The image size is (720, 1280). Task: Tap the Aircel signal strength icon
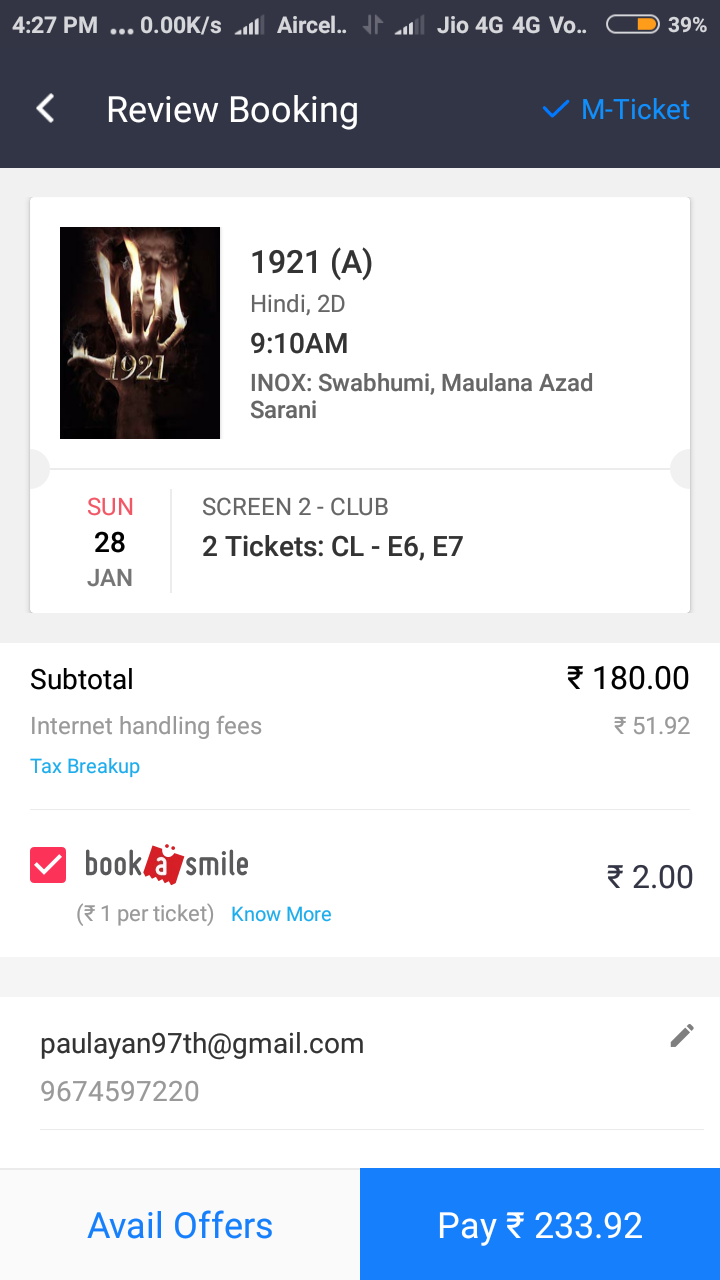coord(249,27)
